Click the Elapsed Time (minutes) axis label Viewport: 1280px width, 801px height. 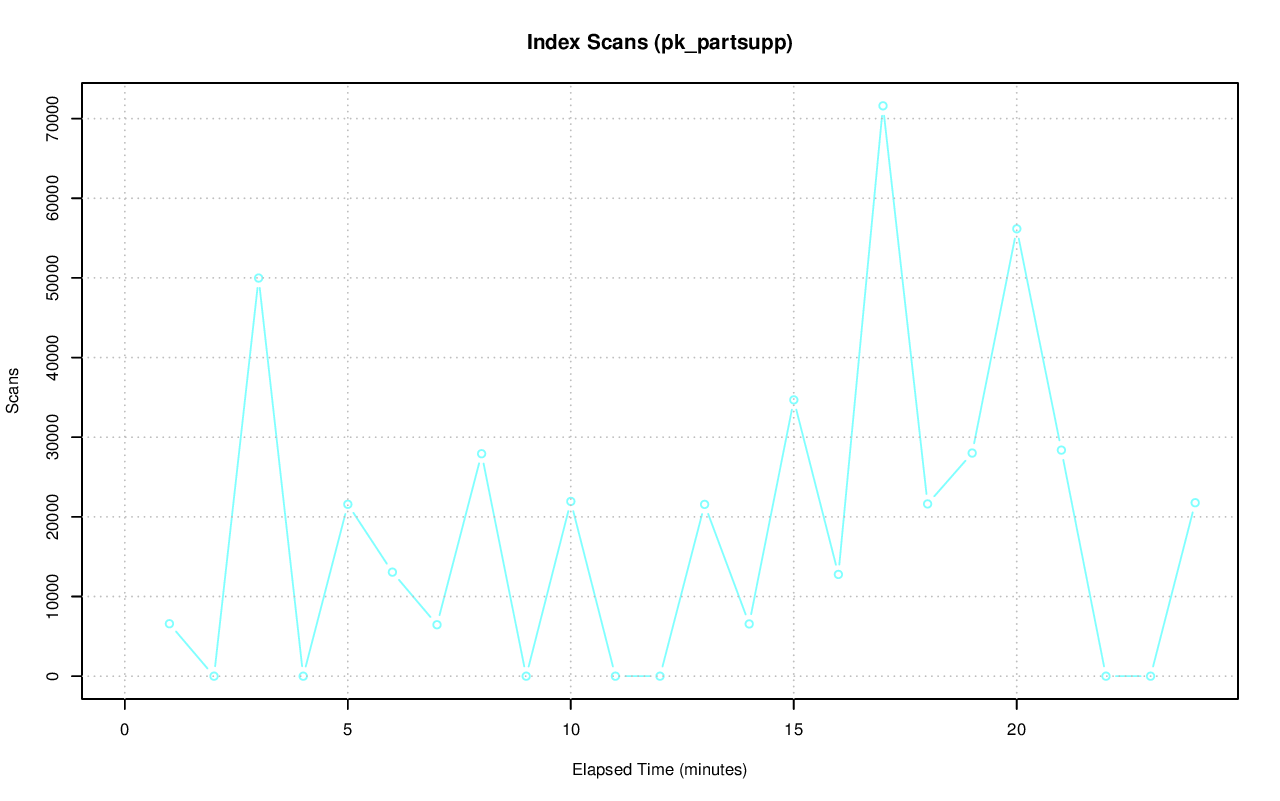click(x=659, y=770)
